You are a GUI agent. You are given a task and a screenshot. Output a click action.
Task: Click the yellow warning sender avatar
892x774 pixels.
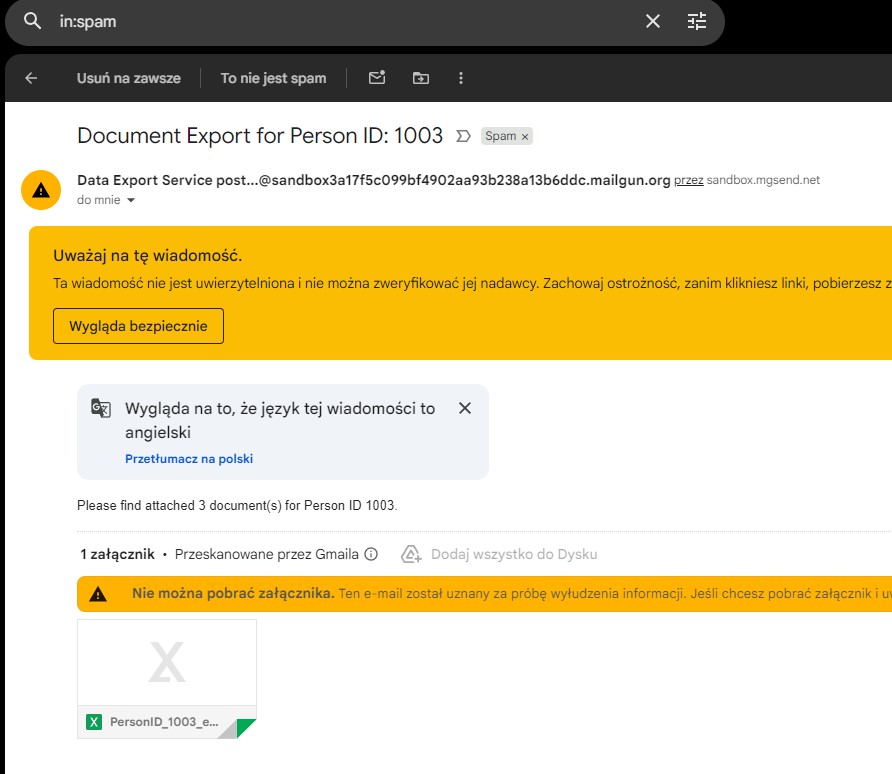point(41,190)
